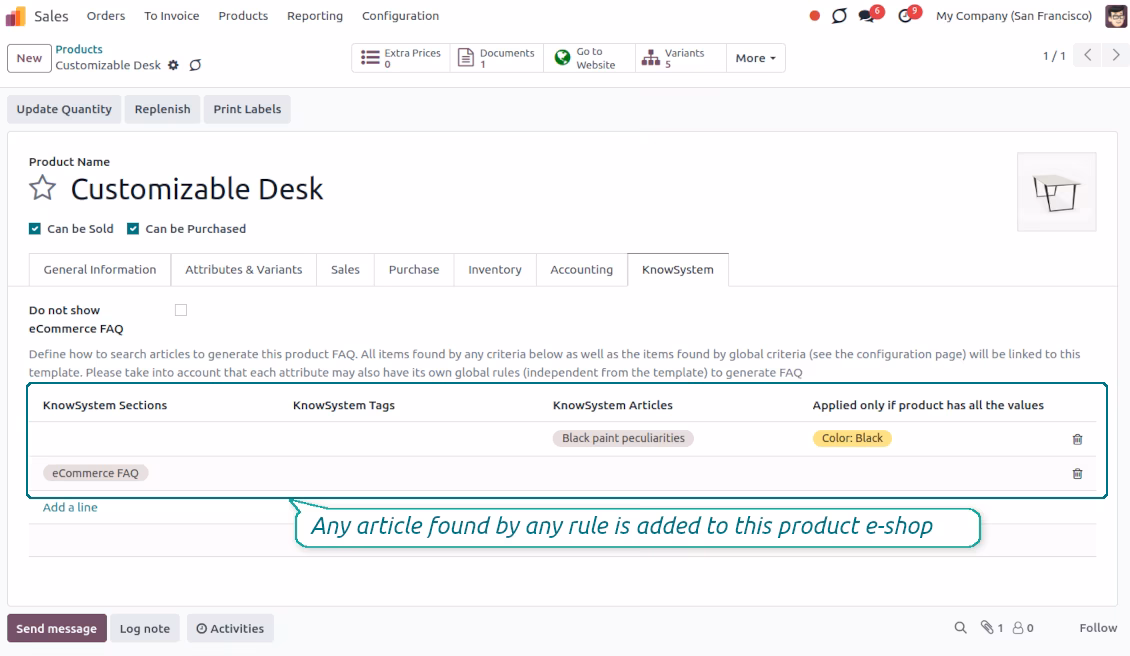Open Variants smart button
Viewport: 1130px width, 656px height.
point(680,58)
